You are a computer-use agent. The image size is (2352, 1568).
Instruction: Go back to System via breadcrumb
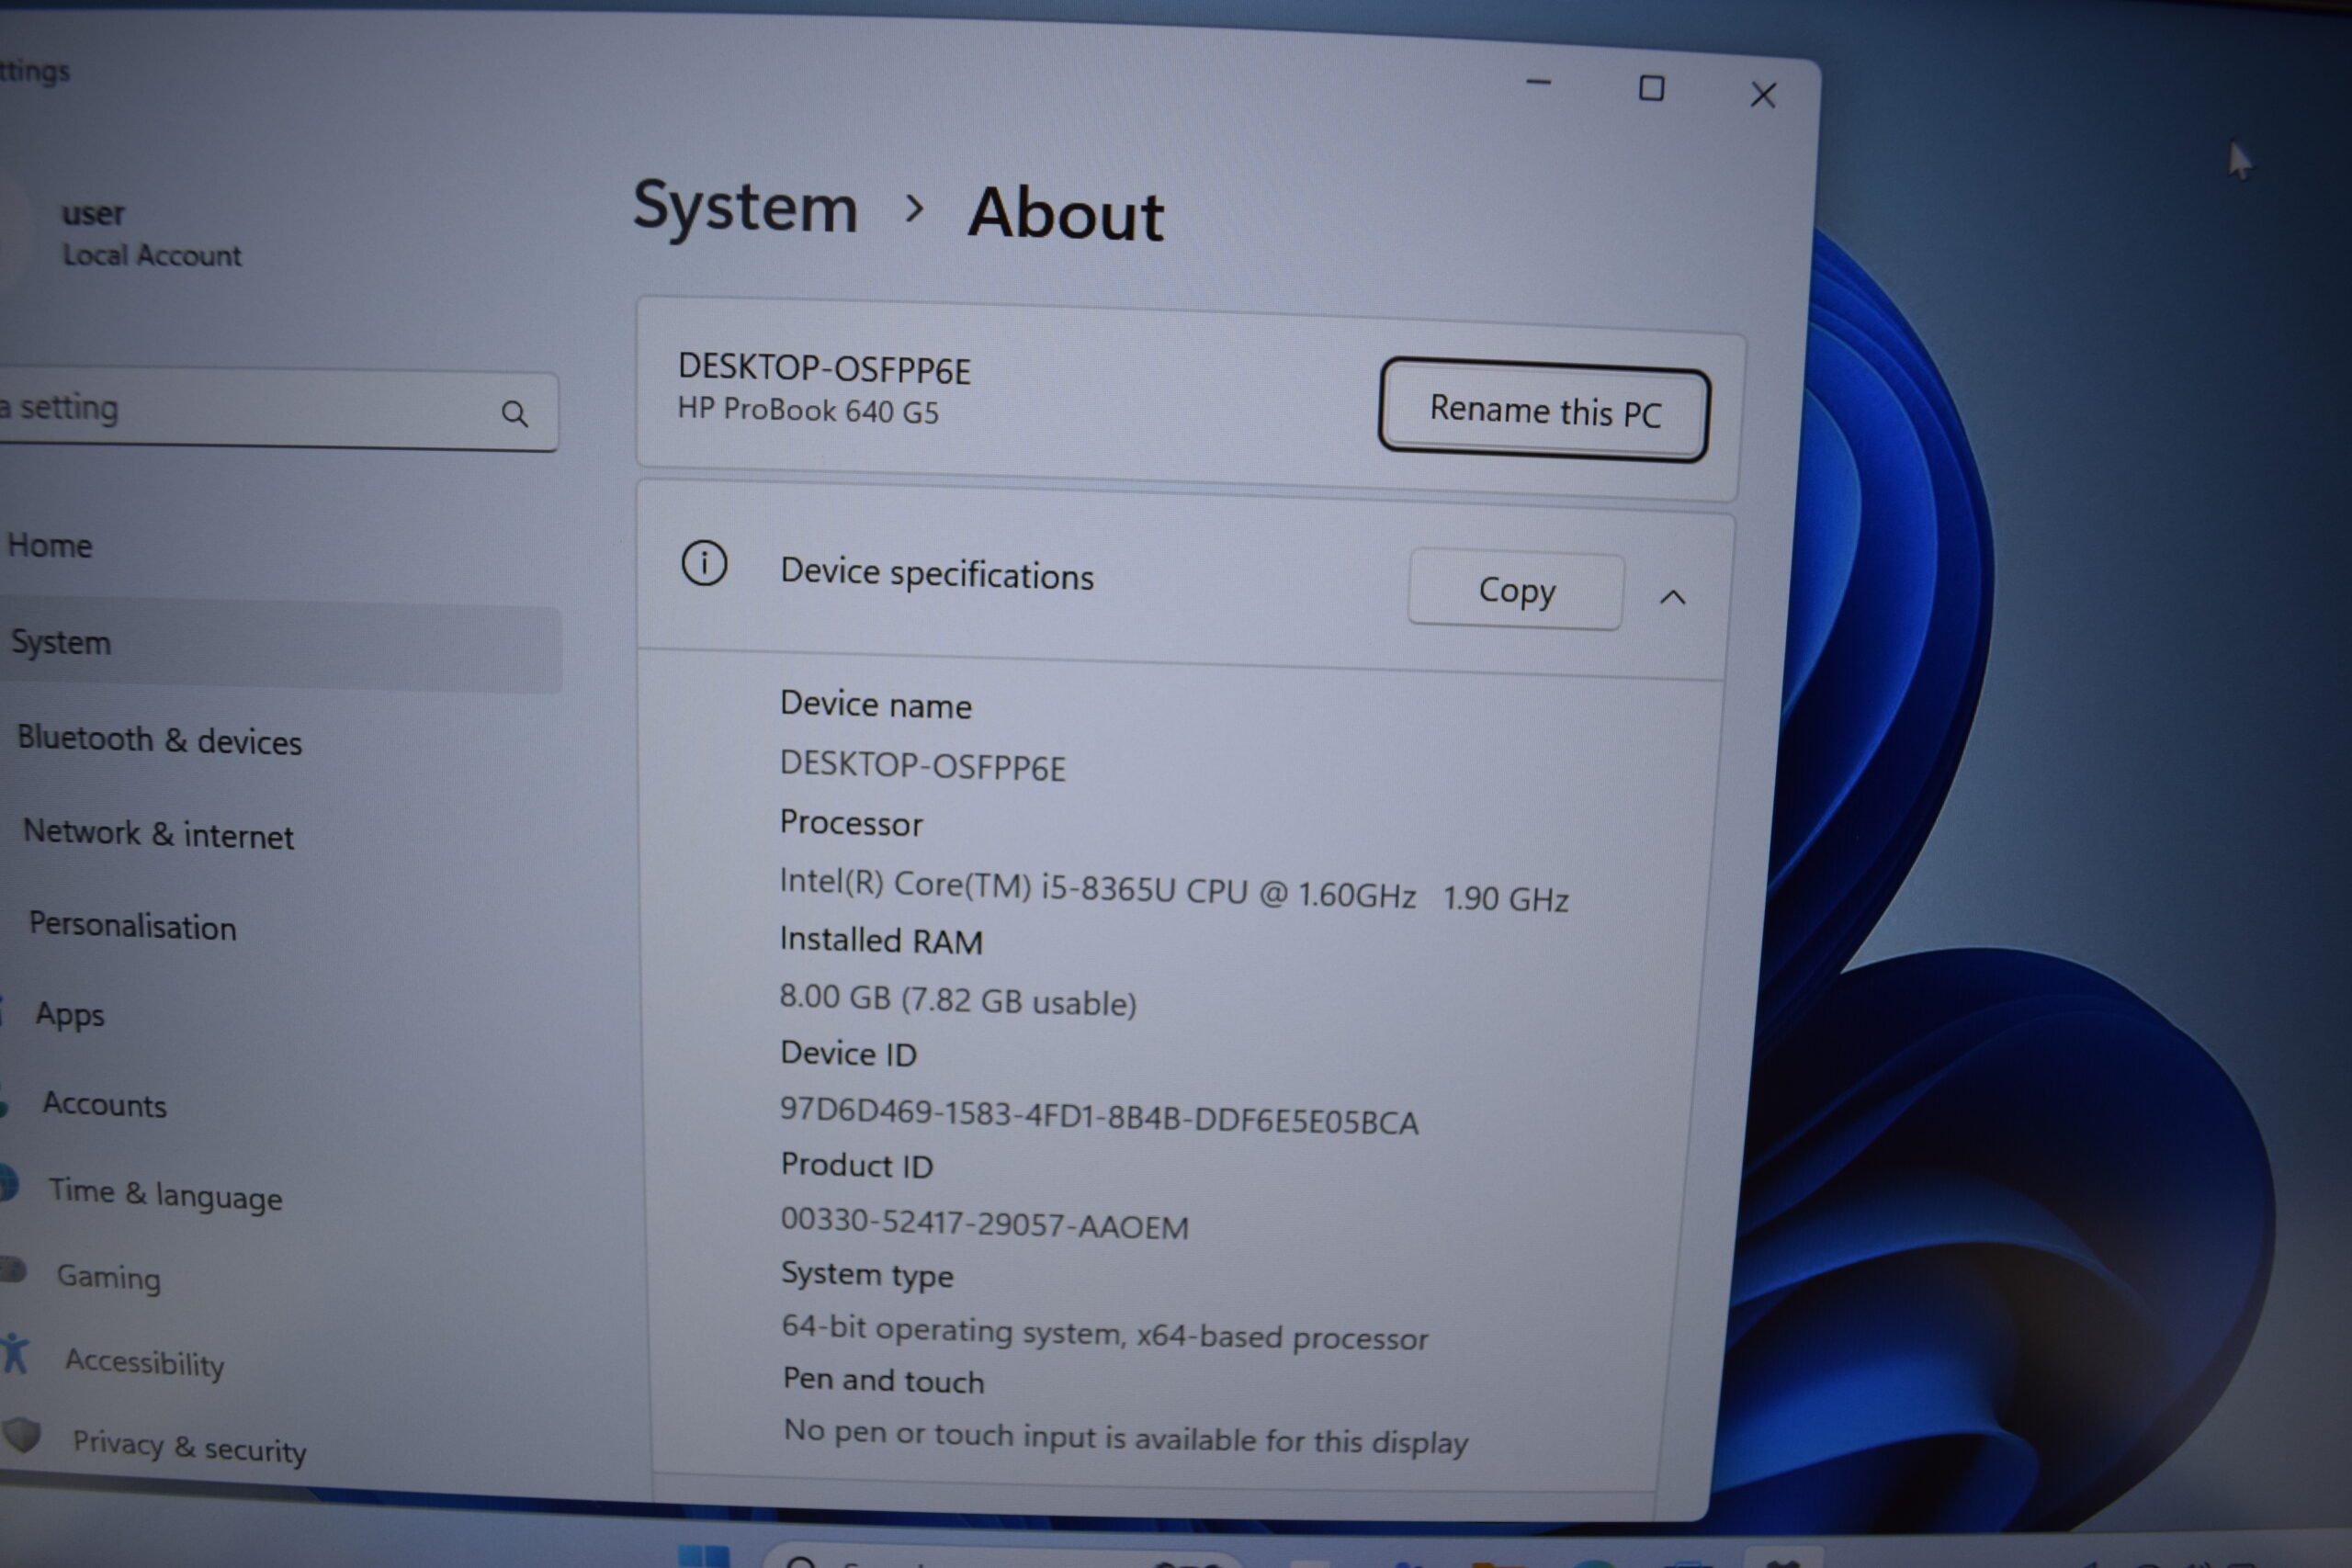(745, 207)
